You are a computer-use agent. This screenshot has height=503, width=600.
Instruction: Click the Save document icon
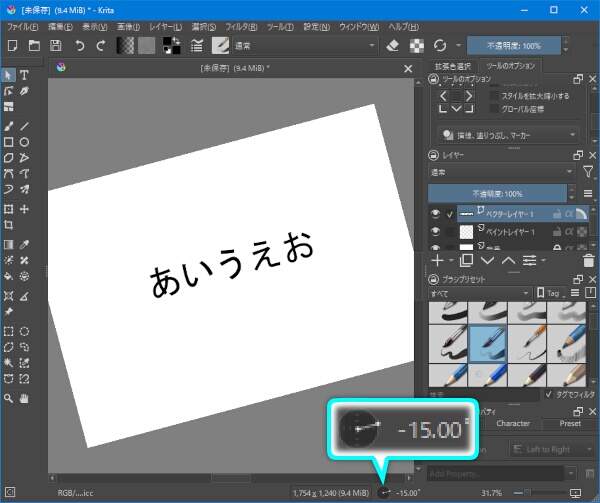click(56, 46)
